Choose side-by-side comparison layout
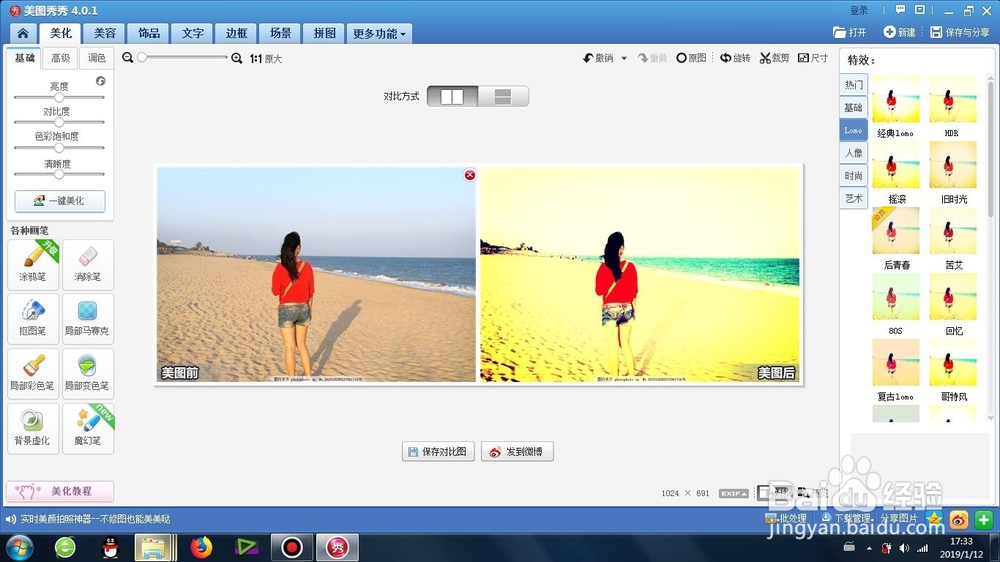The height and width of the screenshot is (562, 1000). [x=452, y=96]
